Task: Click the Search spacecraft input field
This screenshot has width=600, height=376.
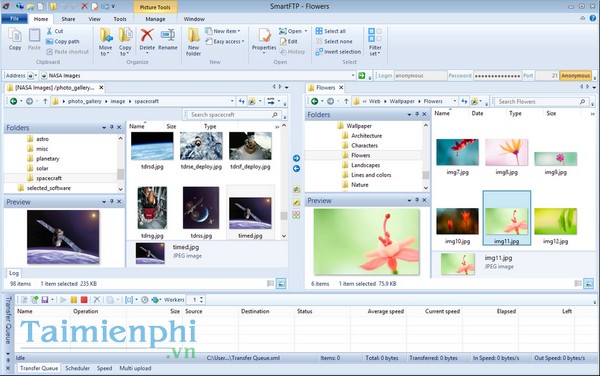Action: (x=231, y=115)
